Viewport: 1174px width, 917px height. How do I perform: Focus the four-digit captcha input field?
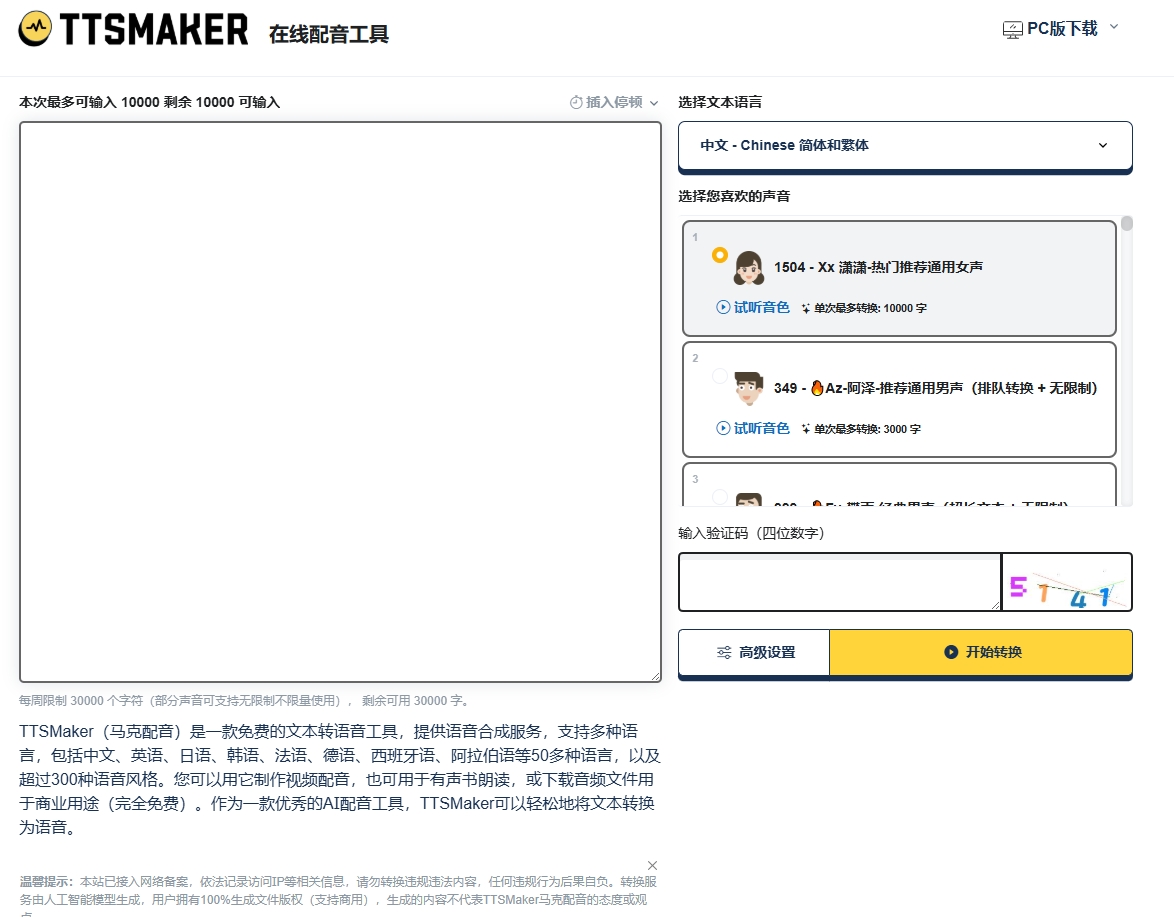(x=839, y=582)
